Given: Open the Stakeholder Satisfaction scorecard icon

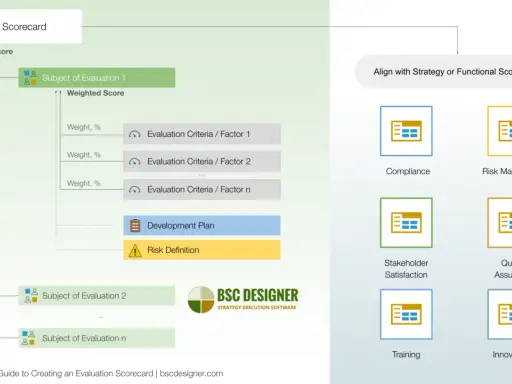Looking at the screenshot, I should [x=406, y=223].
